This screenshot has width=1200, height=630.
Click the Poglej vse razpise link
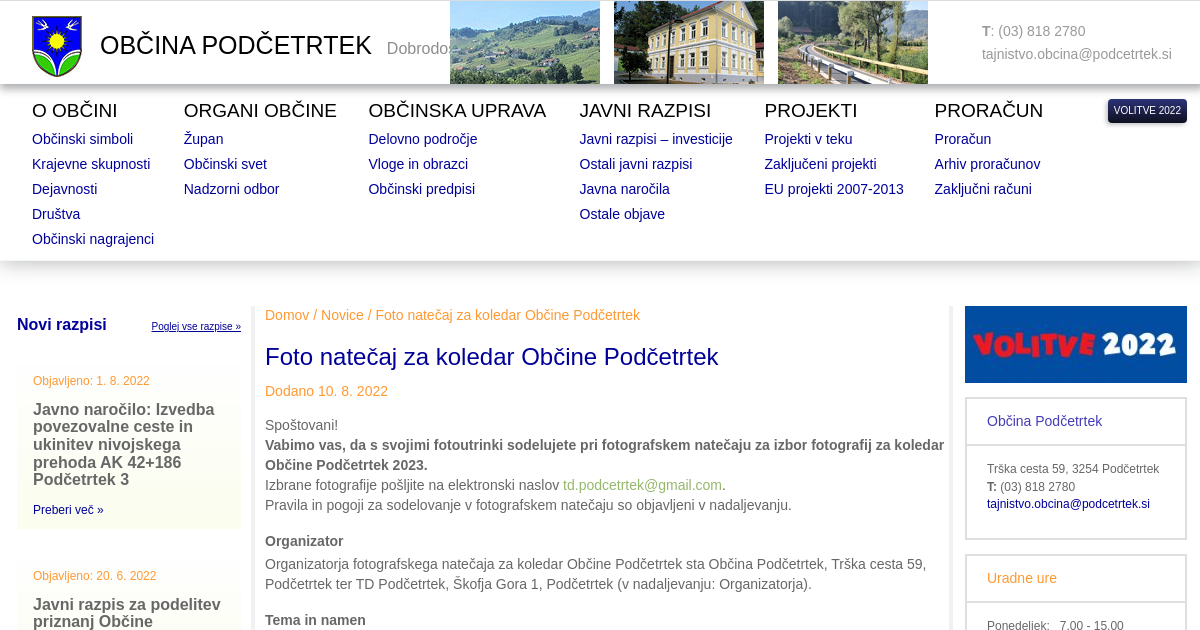(196, 327)
